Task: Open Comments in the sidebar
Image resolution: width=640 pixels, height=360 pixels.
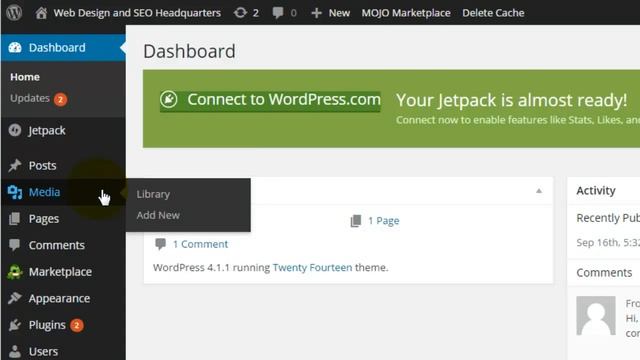Action: (57, 245)
